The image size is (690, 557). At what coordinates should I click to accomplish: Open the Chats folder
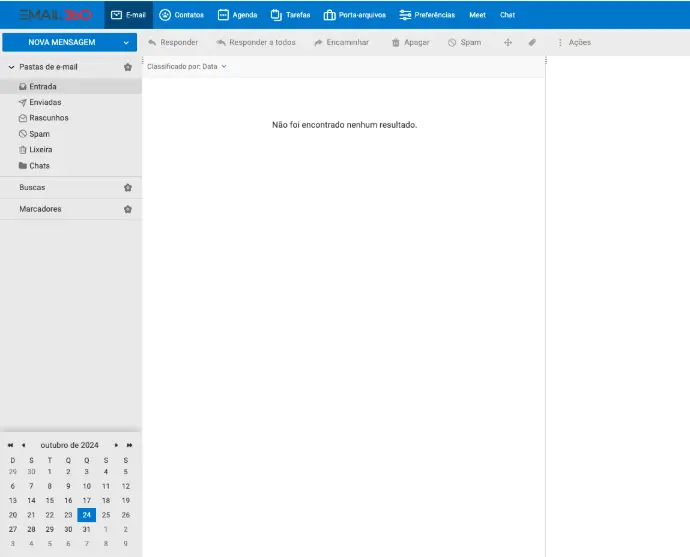[71, 165]
